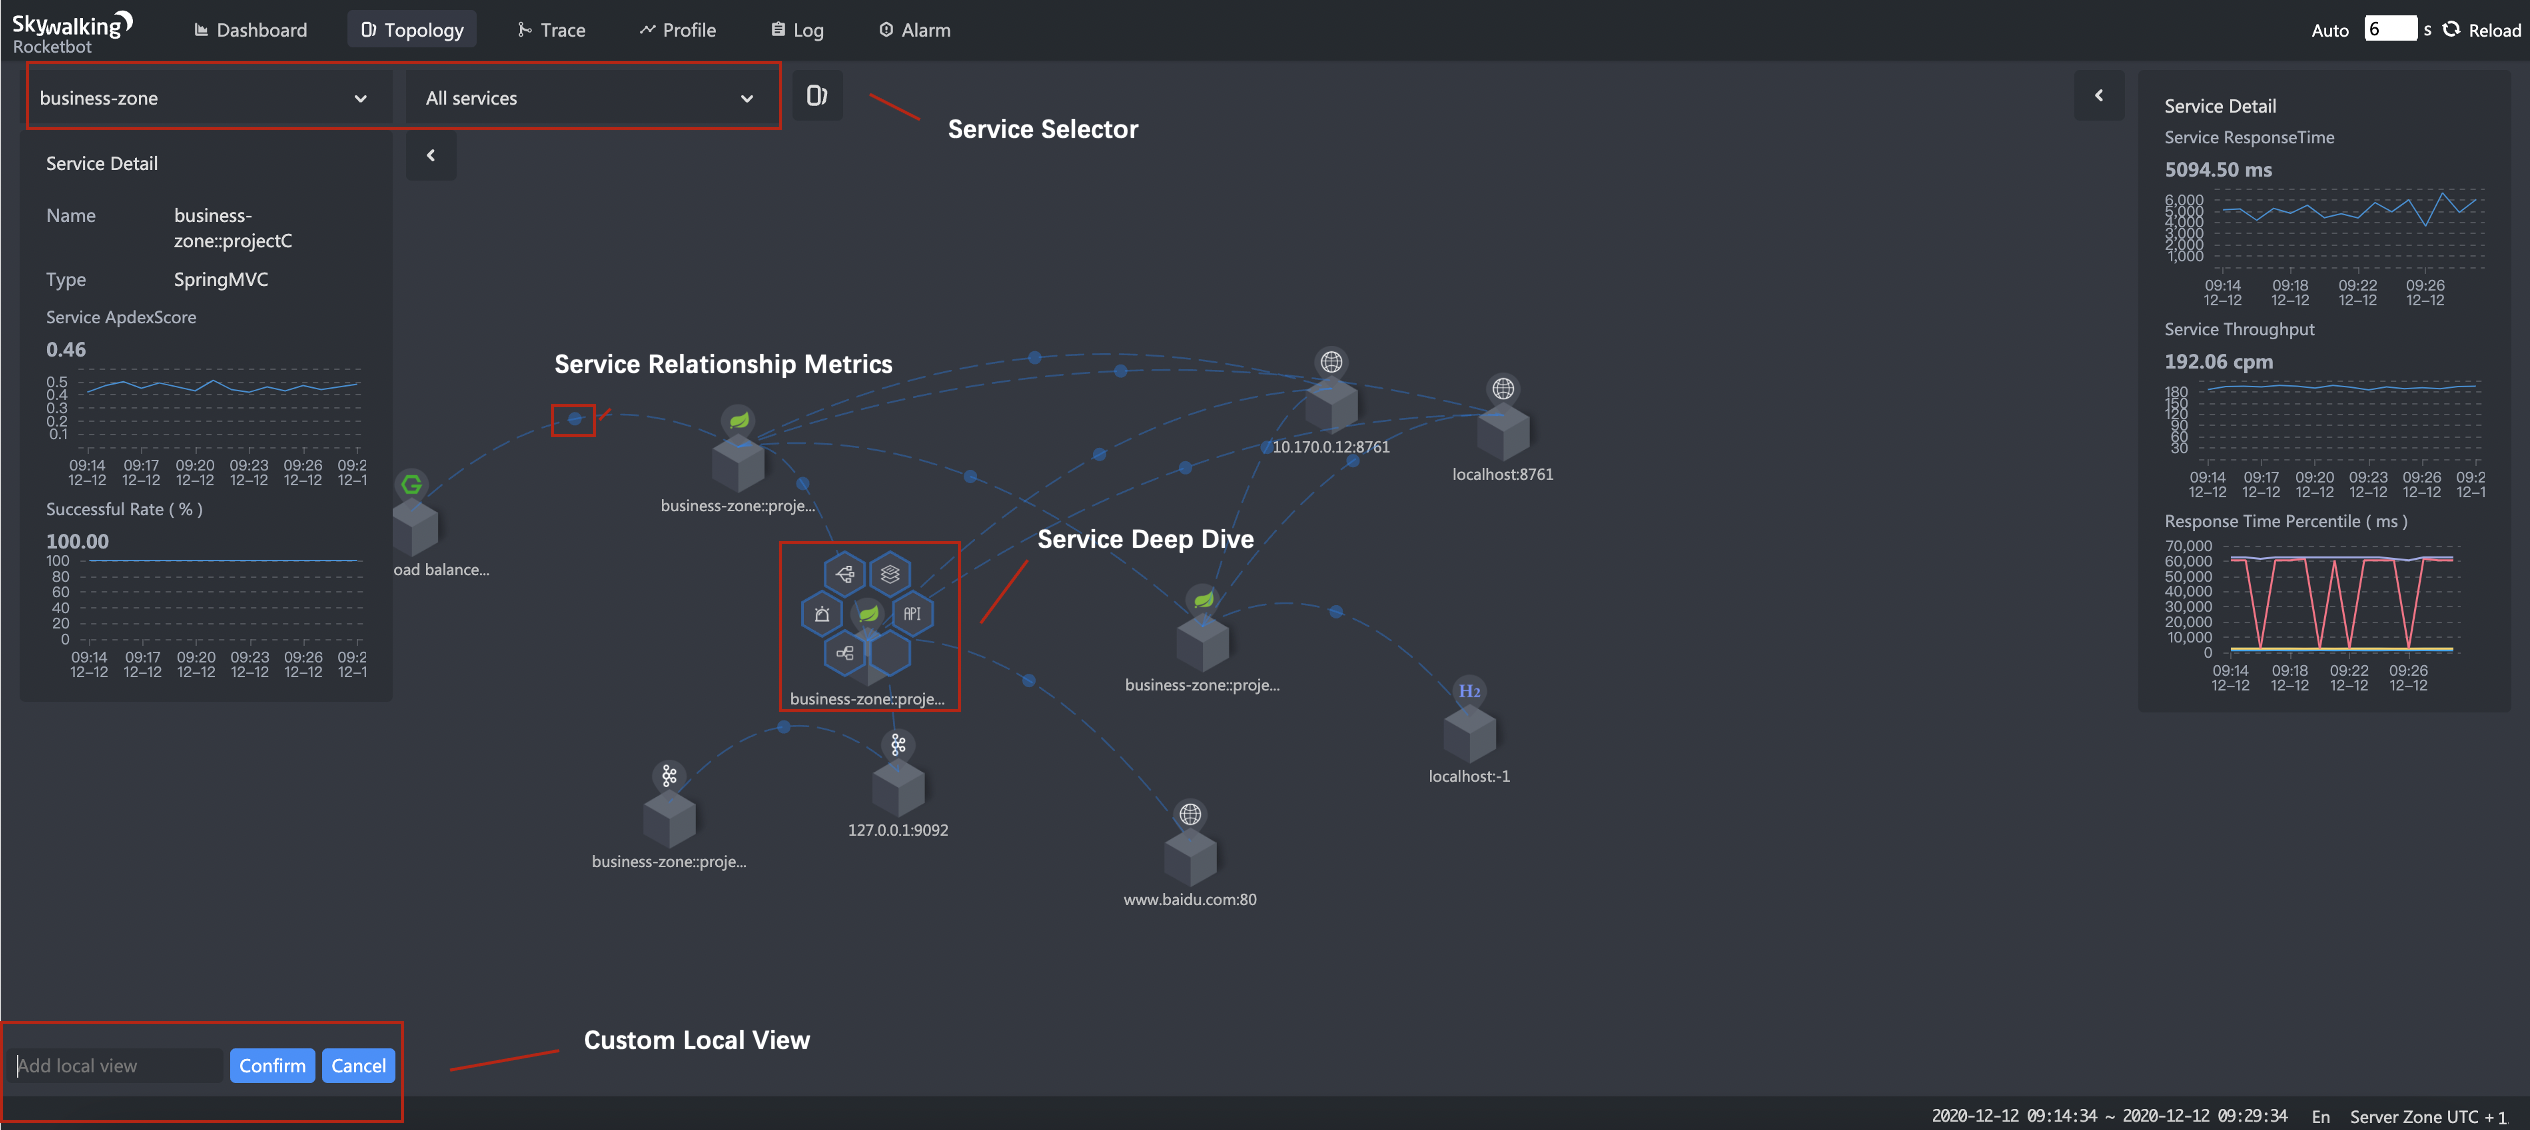The width and height of the screenshot is (2530, 1130).
Task: Select the H2 database node localhost:-1
Action: [1469, 733]
